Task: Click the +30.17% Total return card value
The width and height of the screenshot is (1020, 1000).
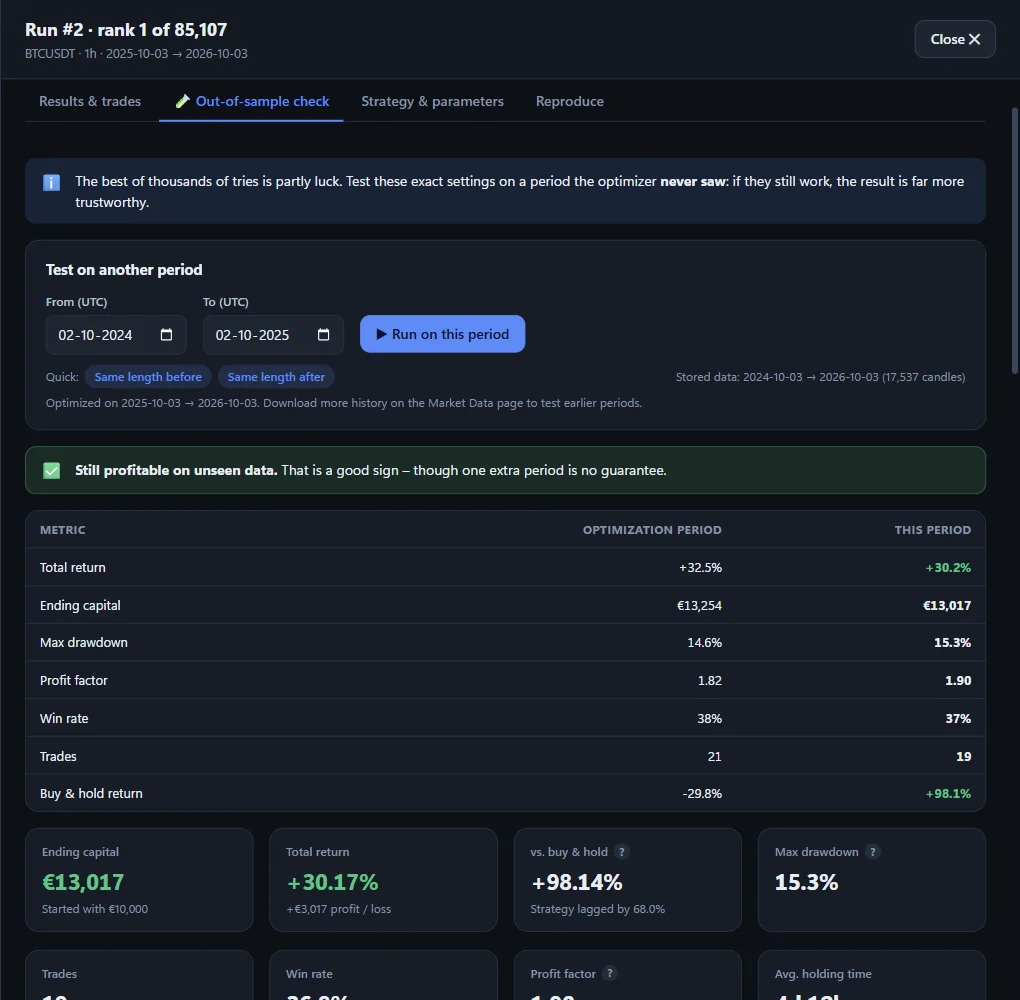Action: pos(332,882)
